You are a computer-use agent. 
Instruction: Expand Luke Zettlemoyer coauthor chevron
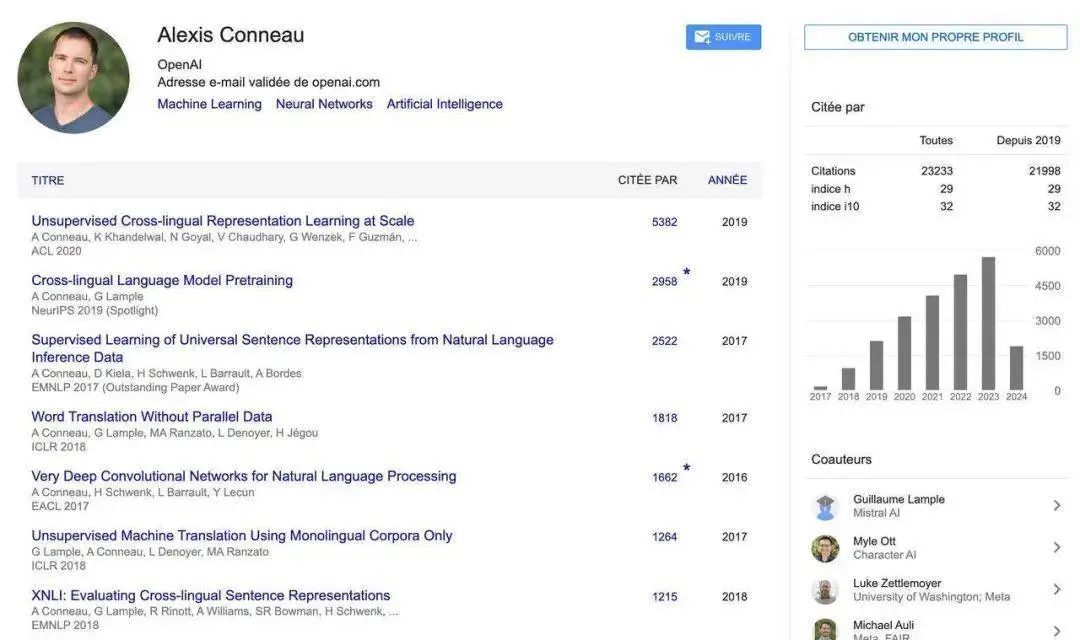click(1056, 590)
